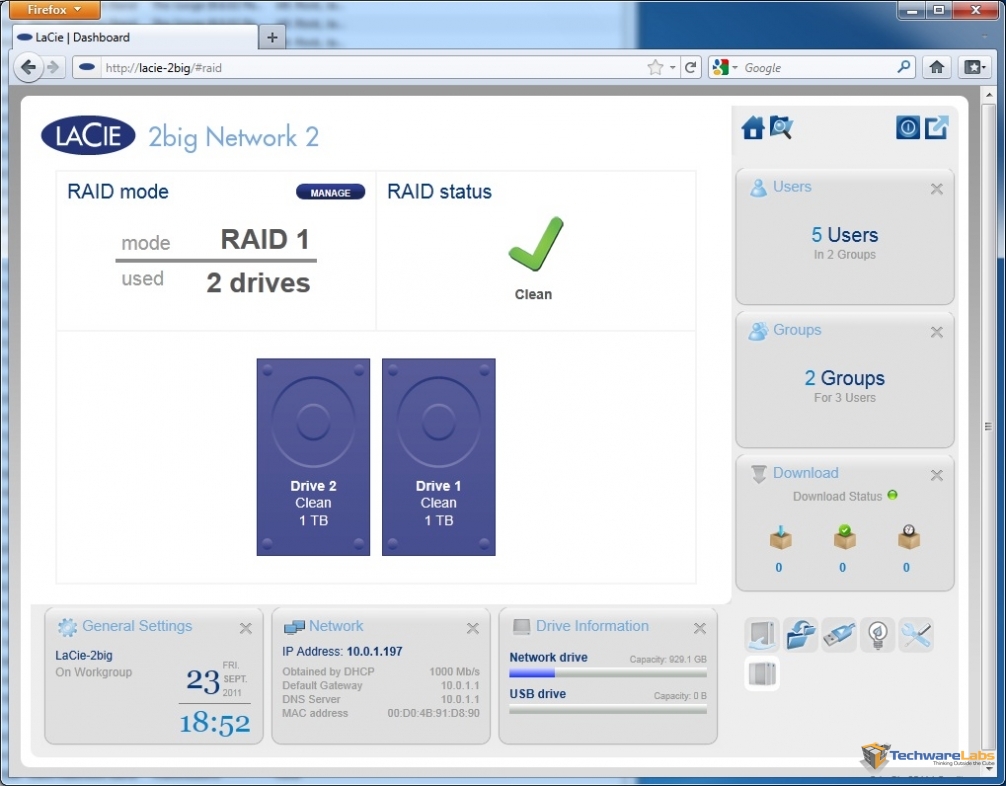Click the browser vertical scrollbar
Viewport: 1006px width, 786px height.
(x=988, y=427)
